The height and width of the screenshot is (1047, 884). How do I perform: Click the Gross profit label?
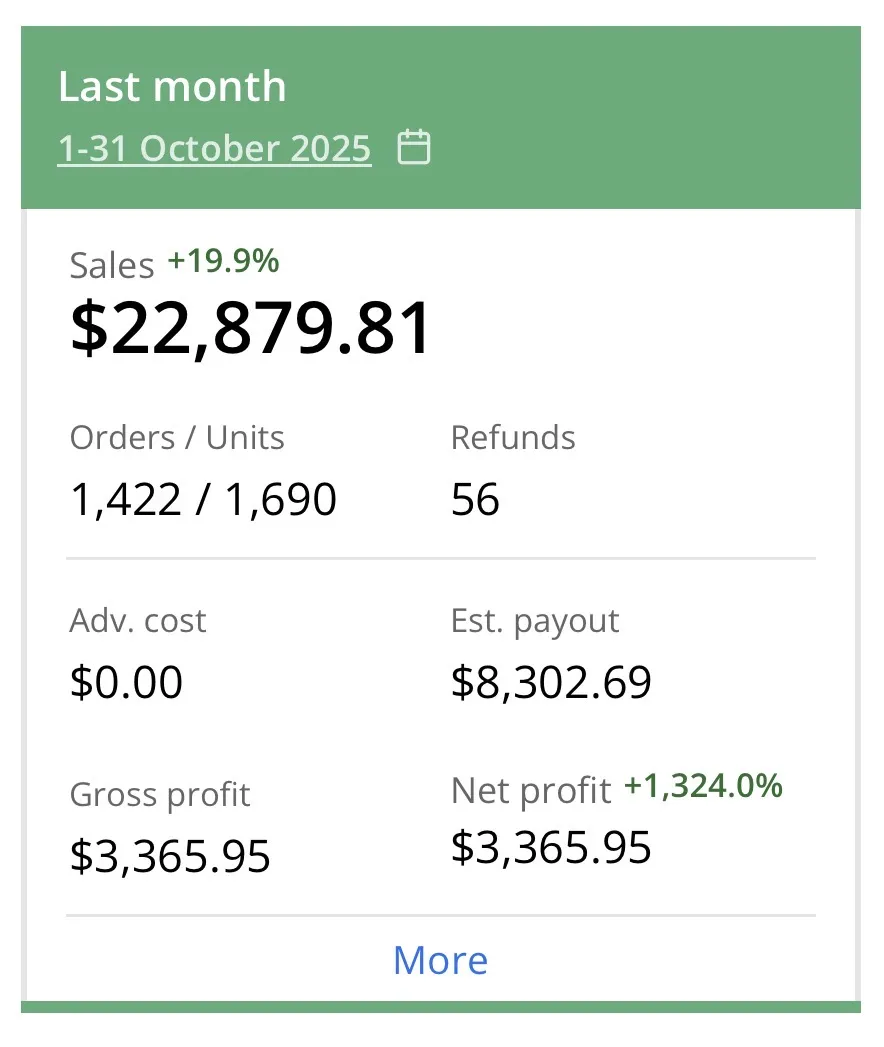[x=159, y=794]
